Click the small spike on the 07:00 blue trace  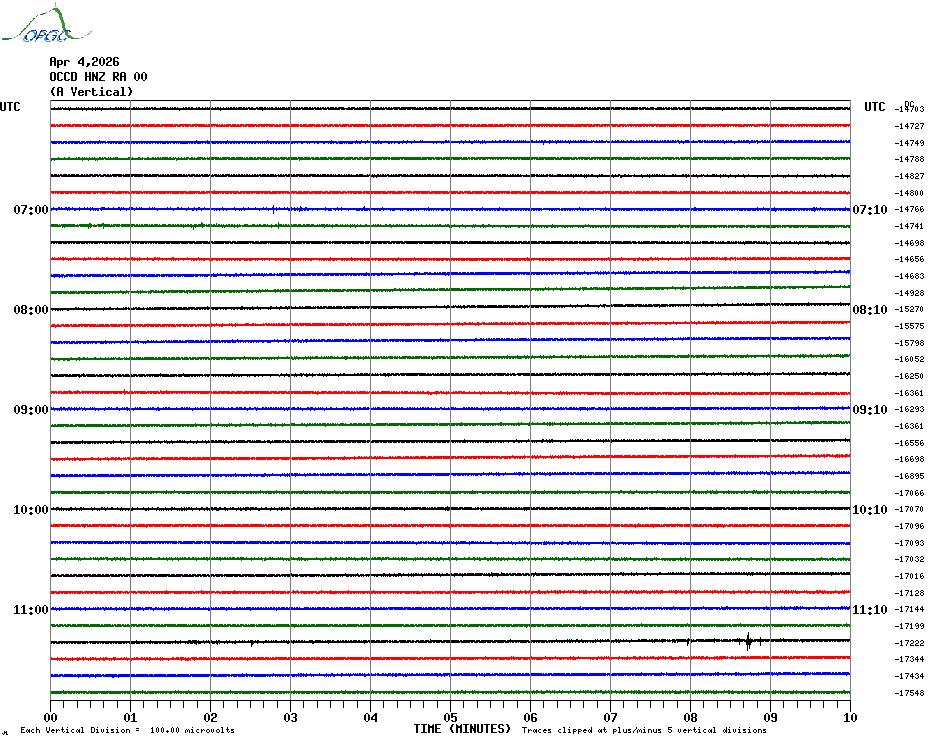[x=273, y=209]
